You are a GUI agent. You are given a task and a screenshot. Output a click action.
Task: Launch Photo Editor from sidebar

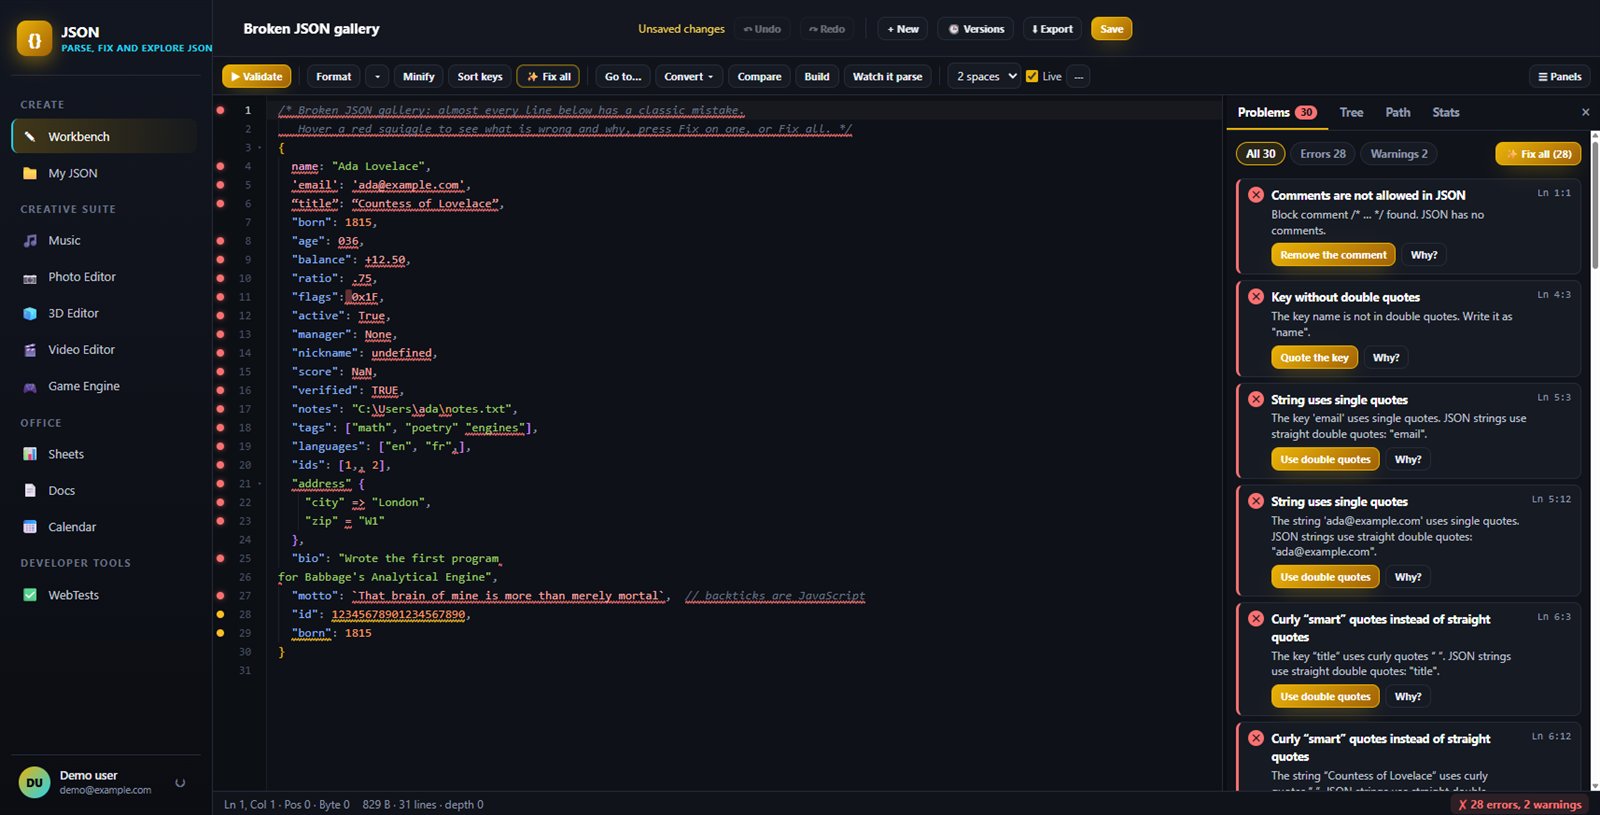point(104,277)
